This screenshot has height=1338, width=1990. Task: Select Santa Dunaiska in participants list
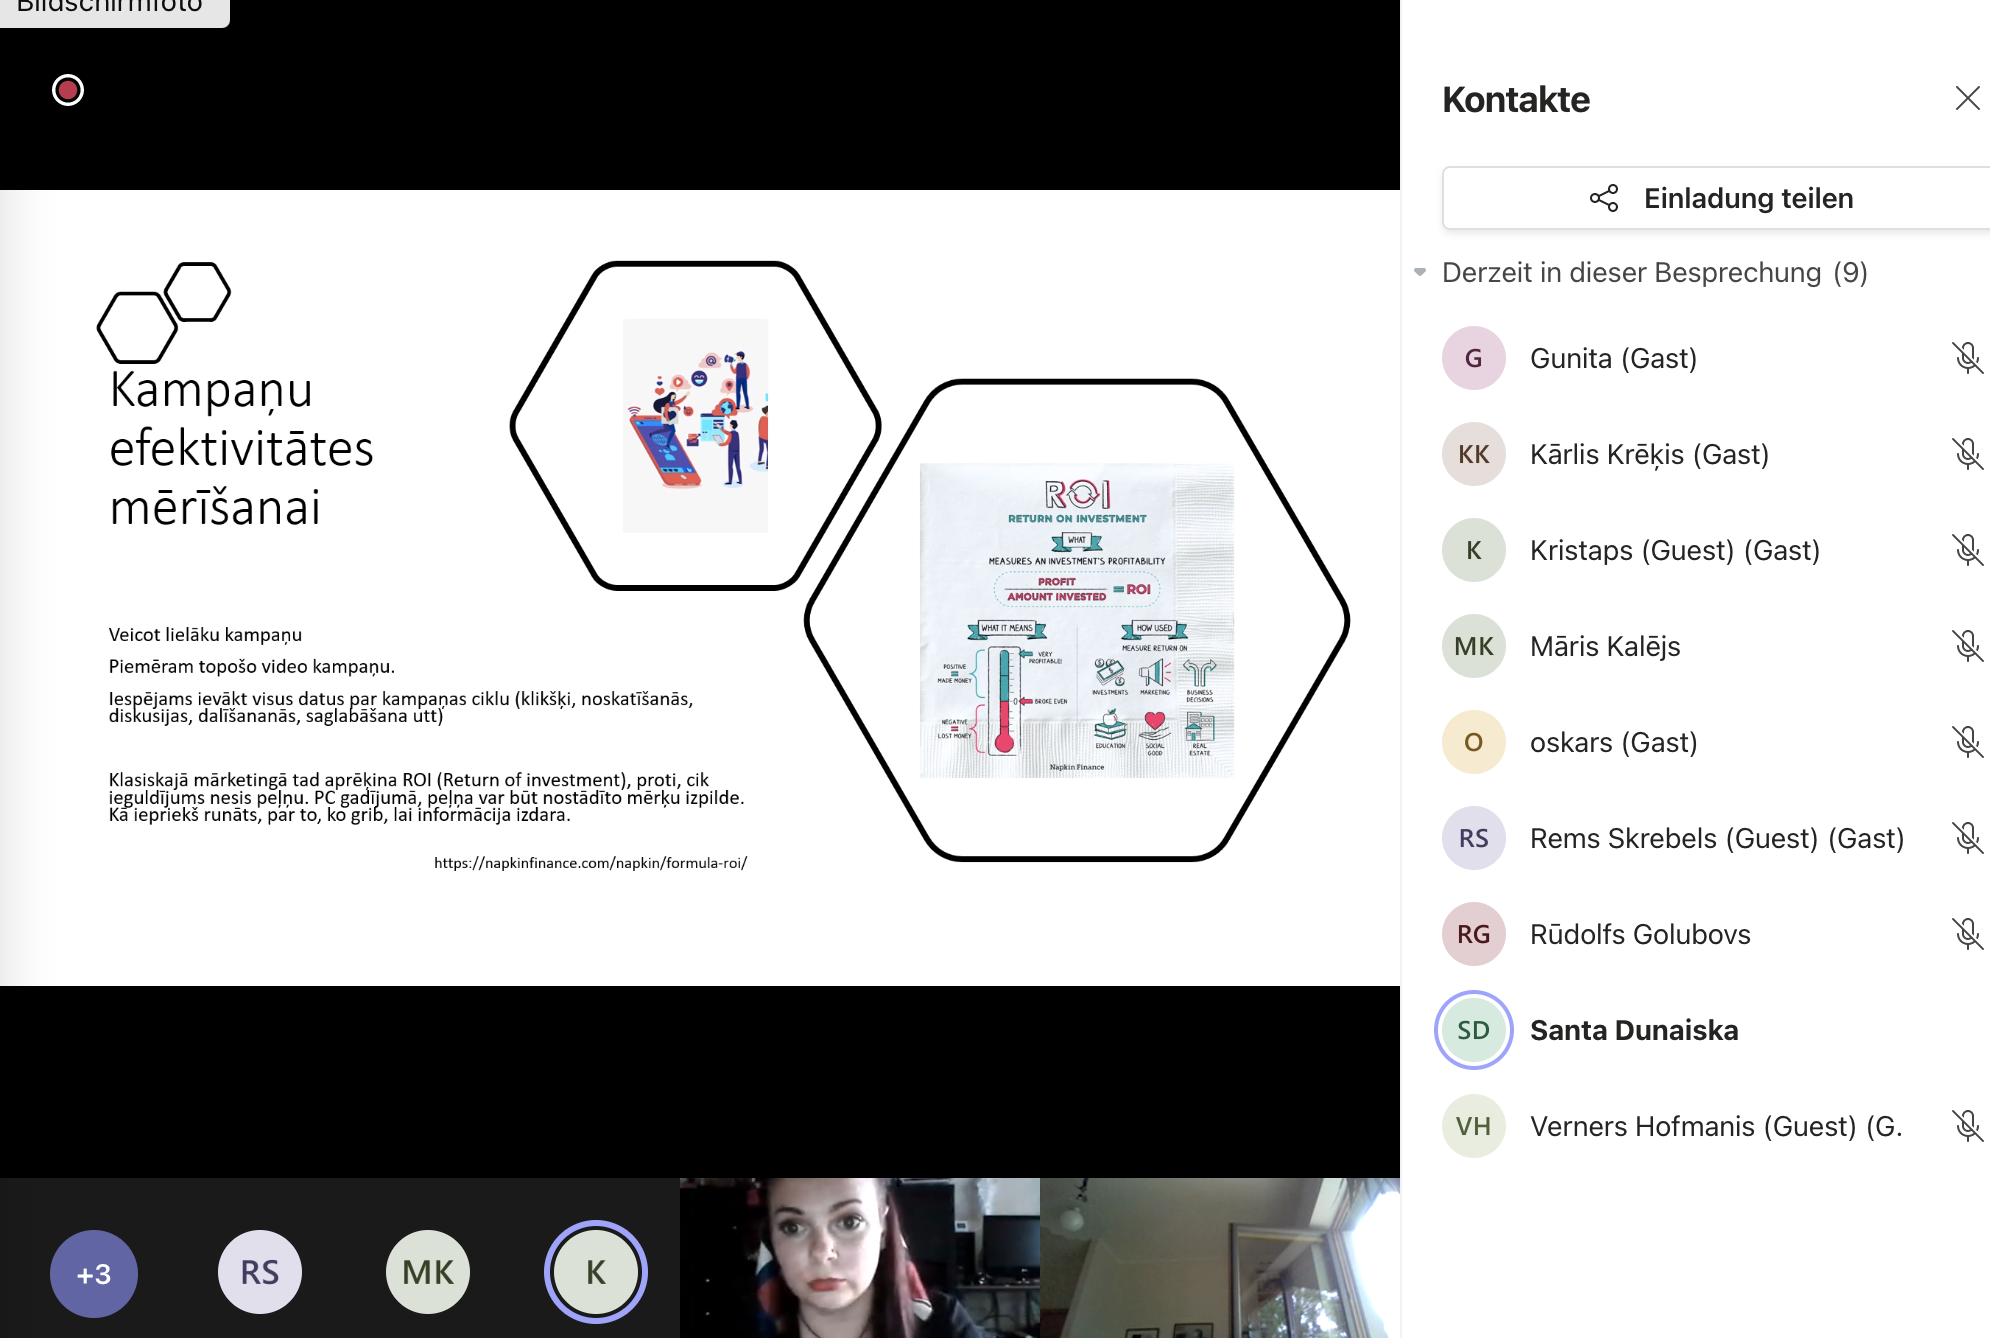tap(1634, 1030)
